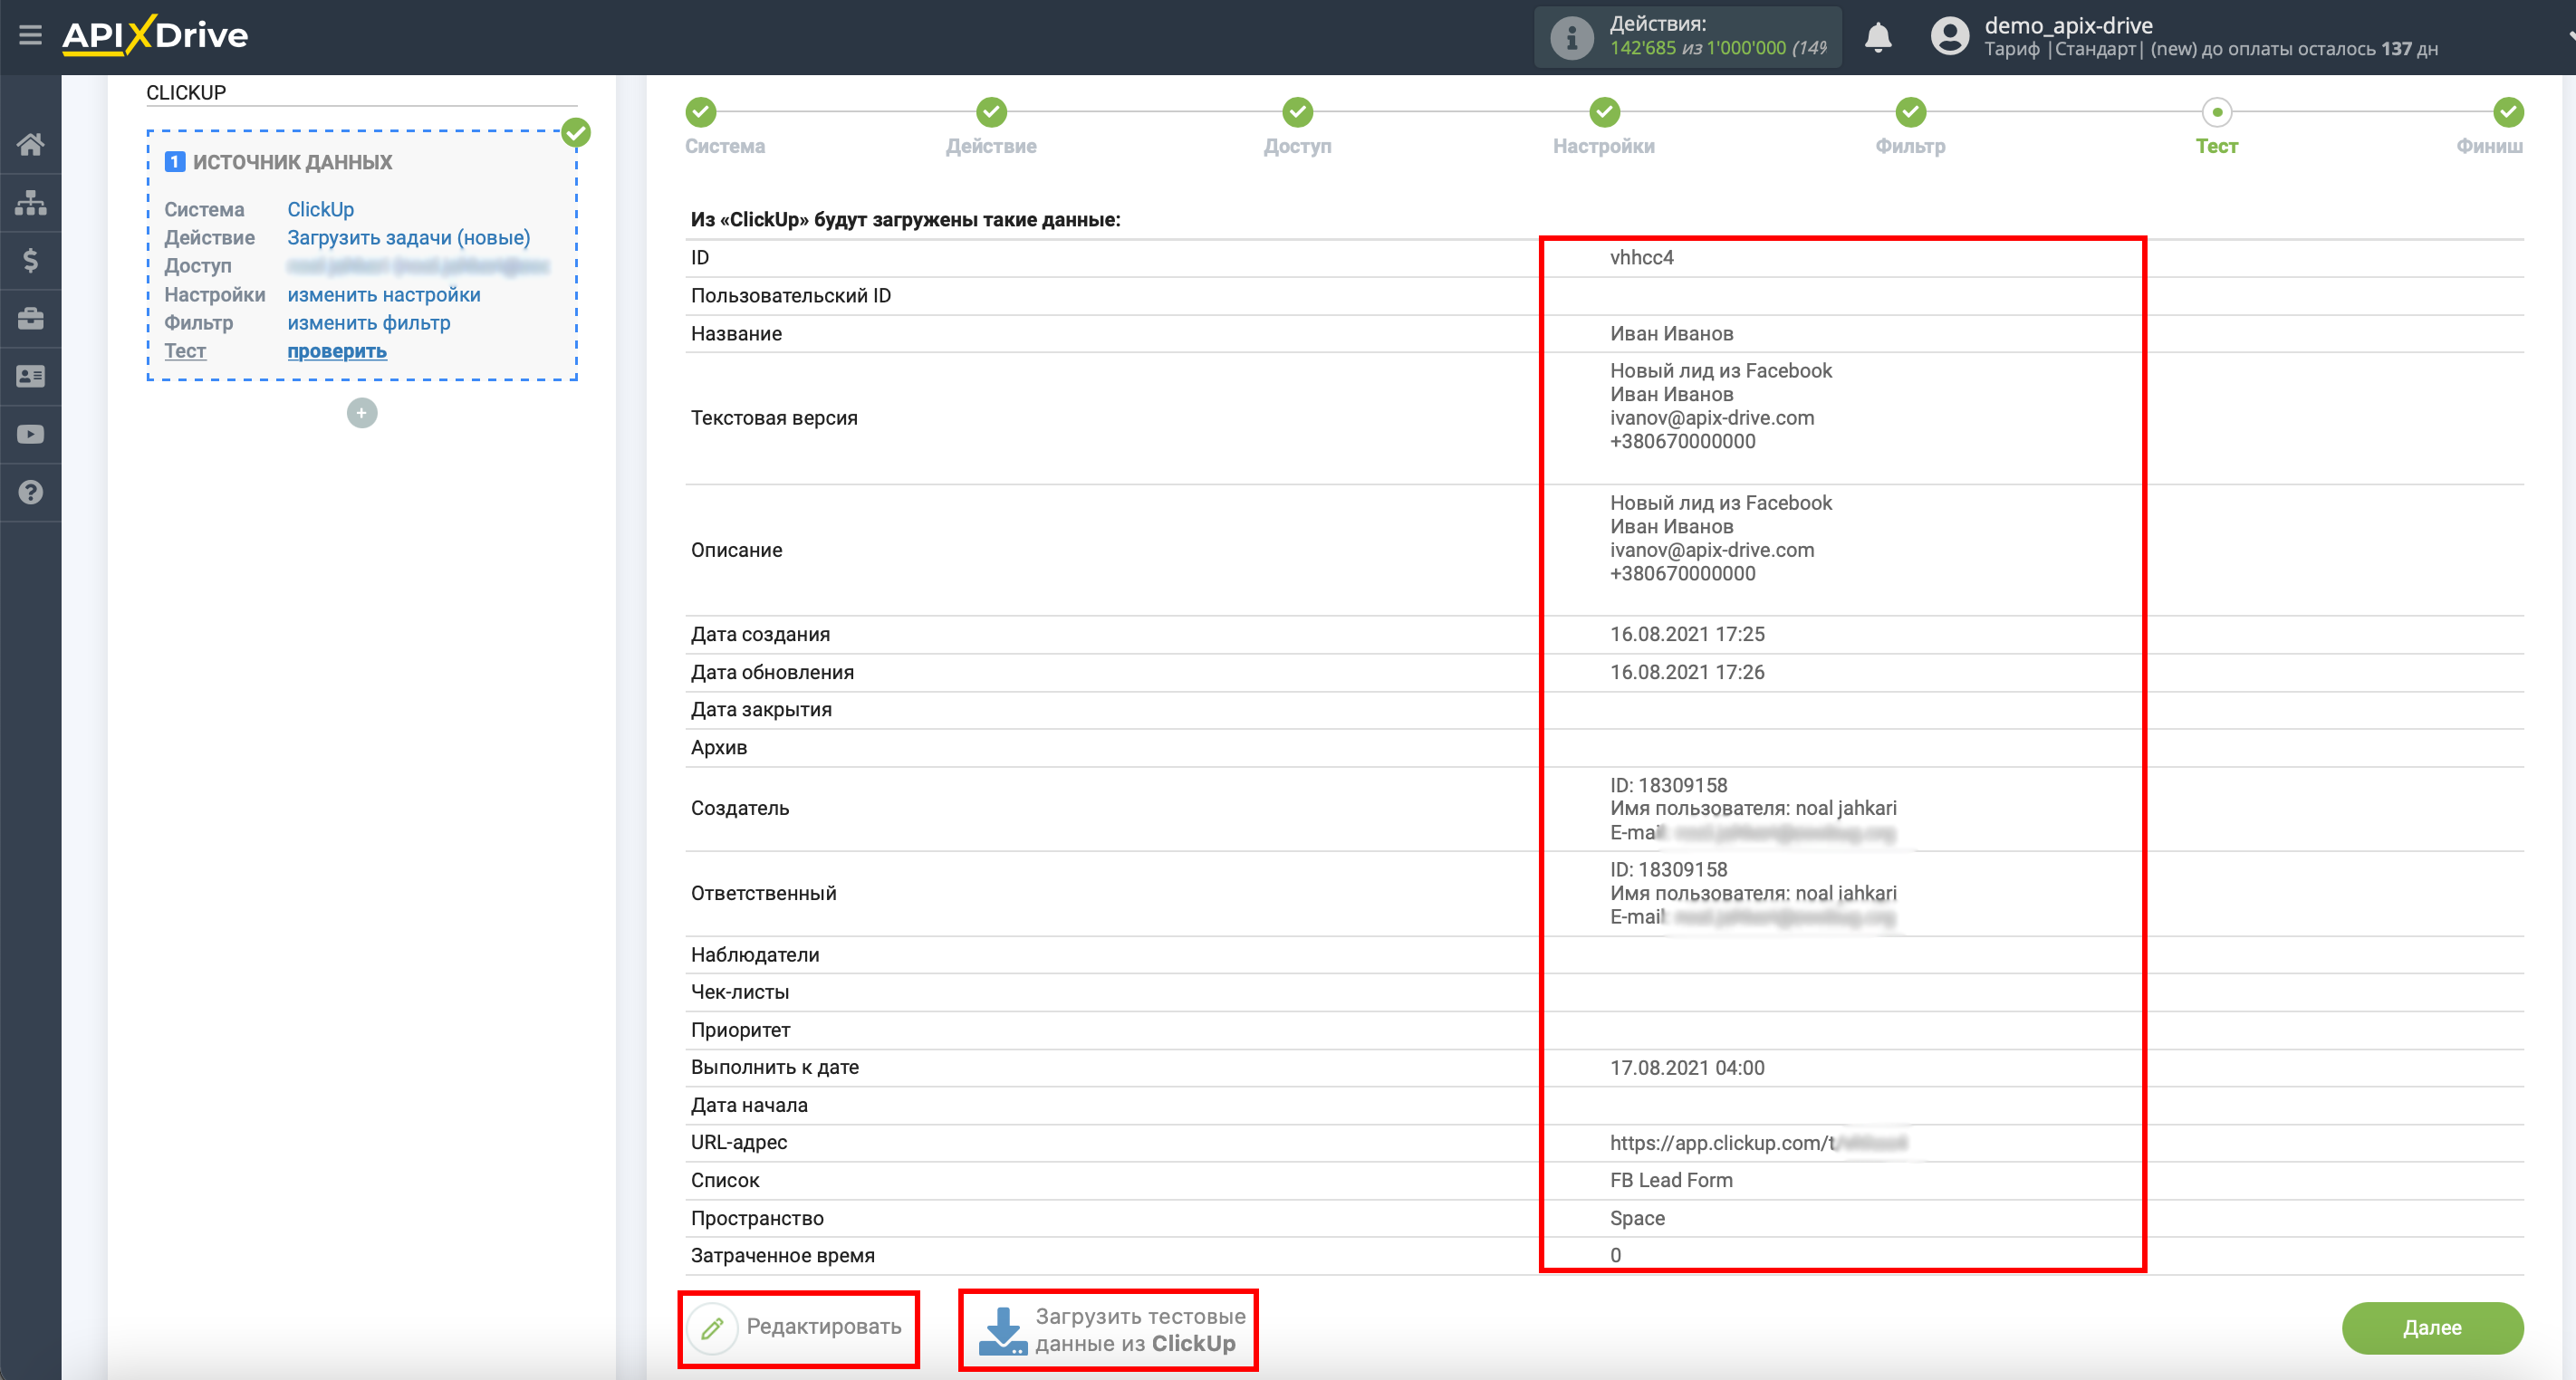Click изменить фильтр link
The width and height of the screenshot is (2576, 1380).
click(369, 323)
